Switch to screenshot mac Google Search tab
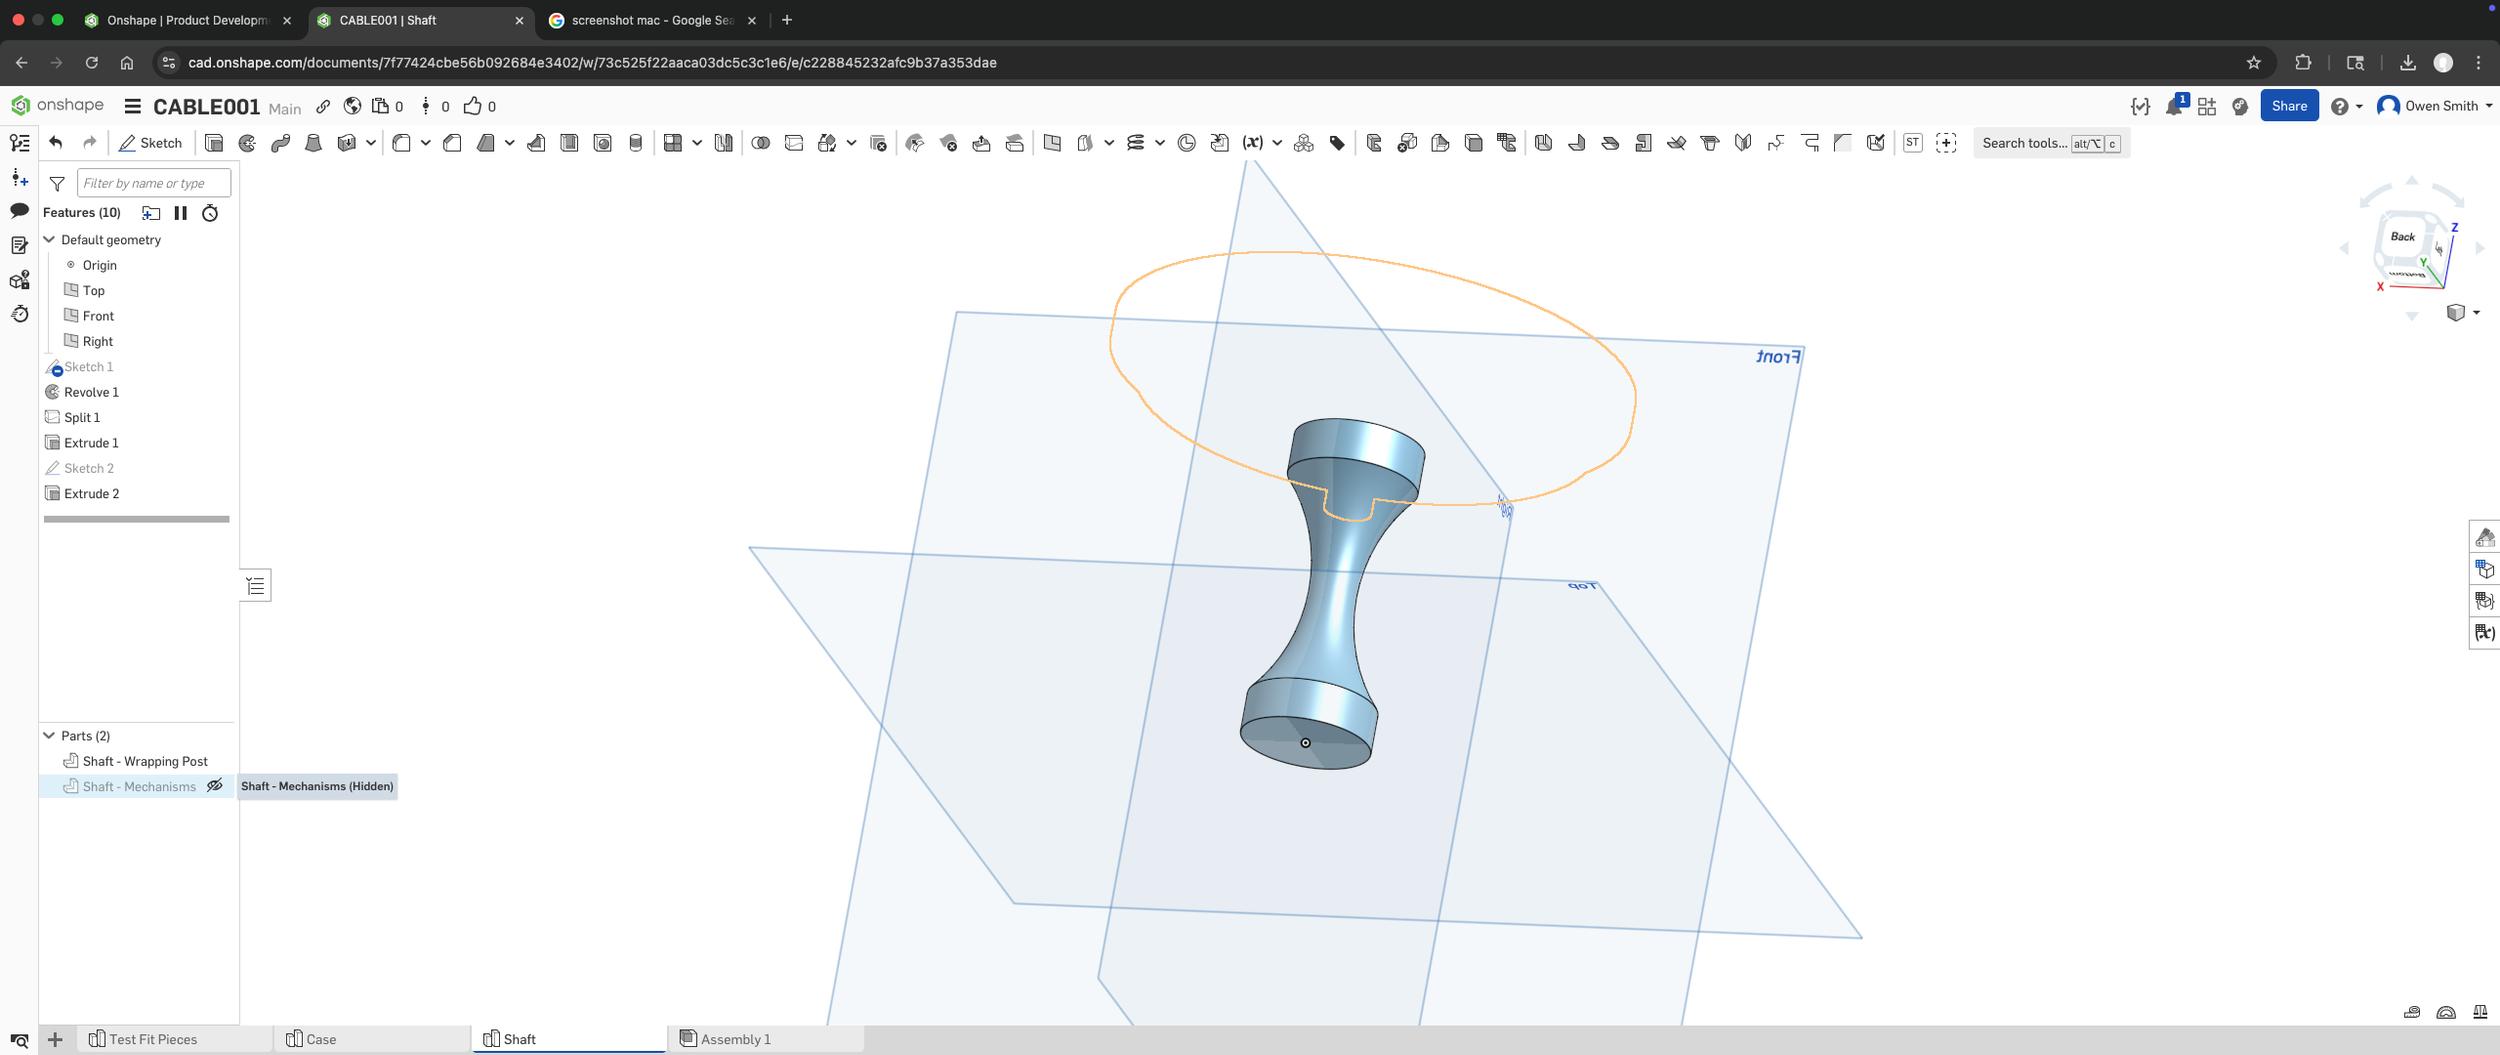The width and height of the screenshot is (2500, 1055). [x=653, y=20]
